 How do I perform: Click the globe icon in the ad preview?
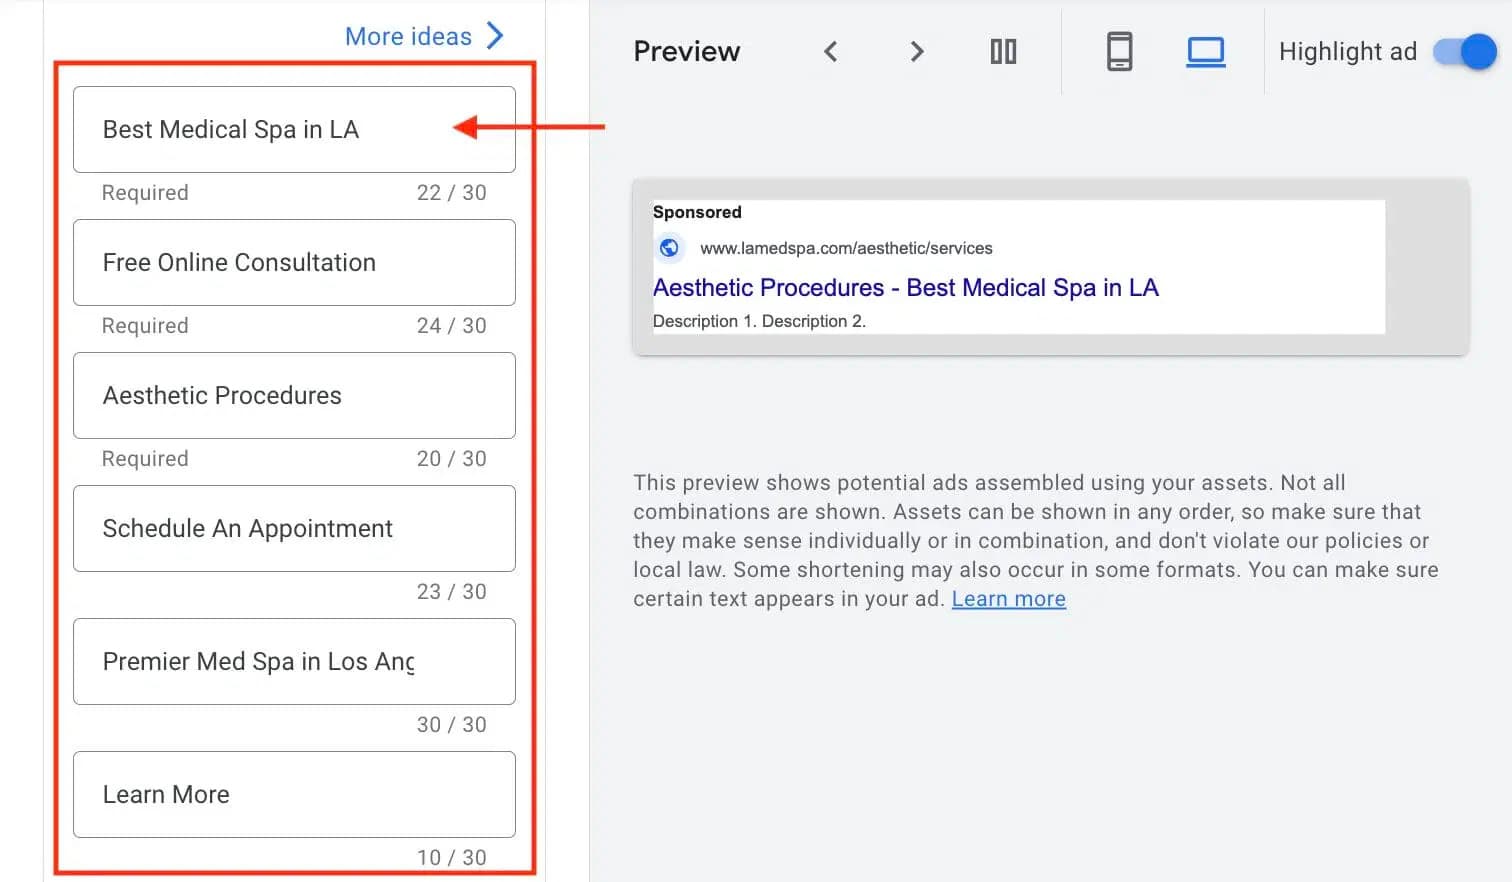(669, 247)
